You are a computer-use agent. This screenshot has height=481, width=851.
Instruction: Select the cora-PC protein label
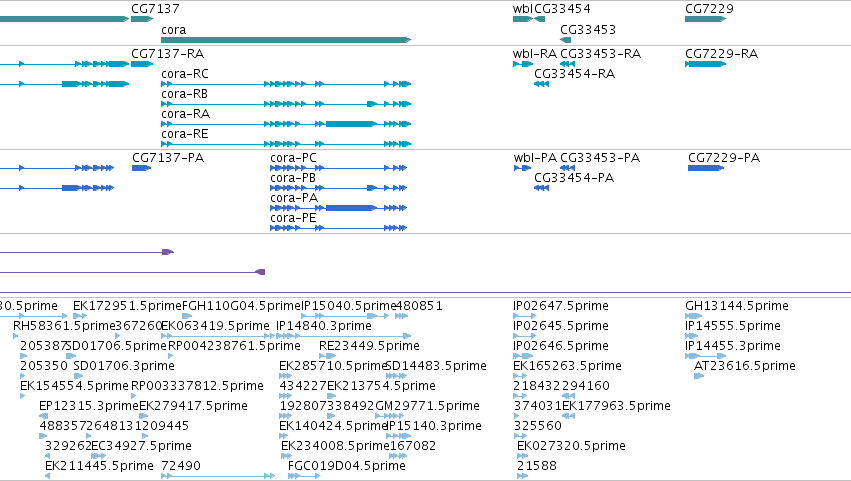click(294, 158)
